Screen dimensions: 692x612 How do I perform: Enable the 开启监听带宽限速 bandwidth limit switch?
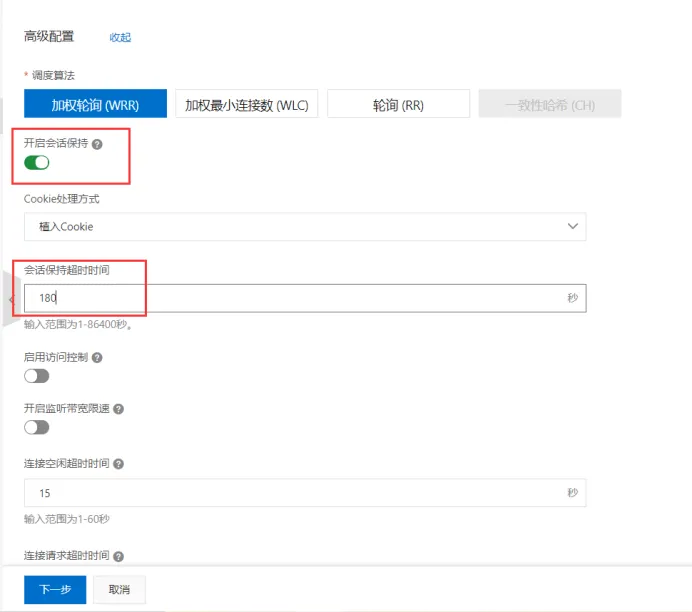pos(37,427)
